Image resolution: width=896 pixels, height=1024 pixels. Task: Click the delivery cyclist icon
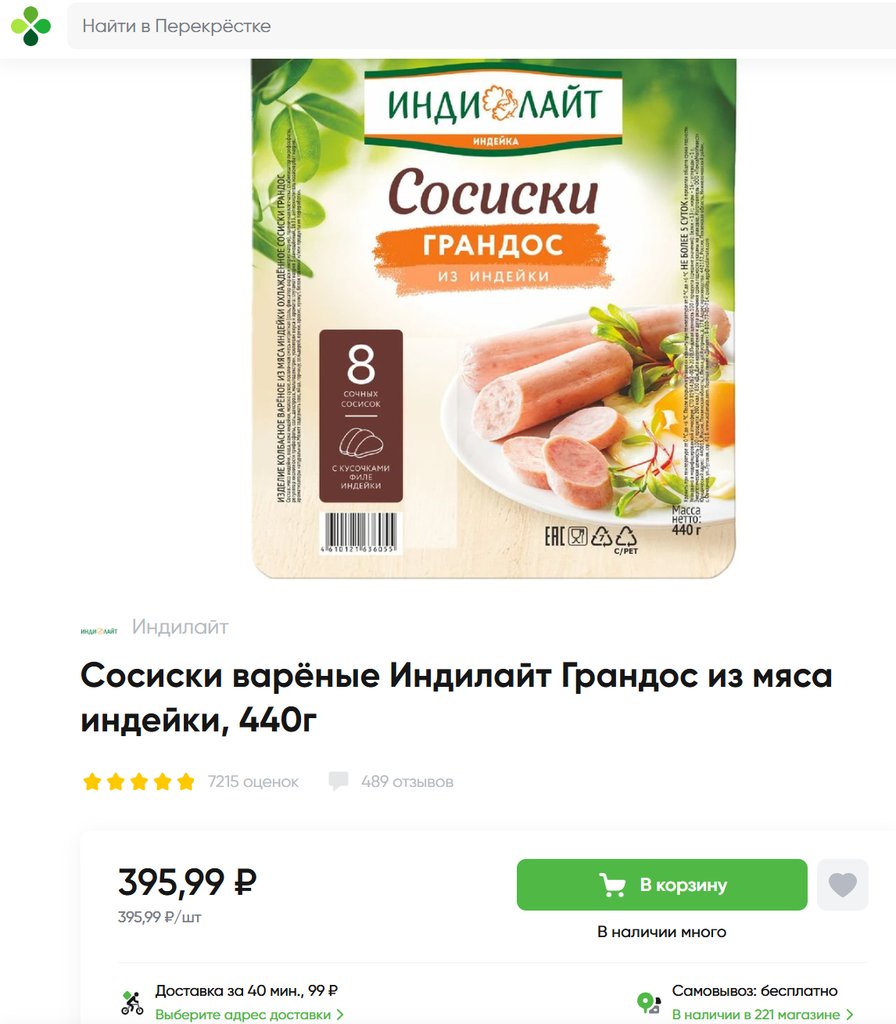[x=133, y=1002]
